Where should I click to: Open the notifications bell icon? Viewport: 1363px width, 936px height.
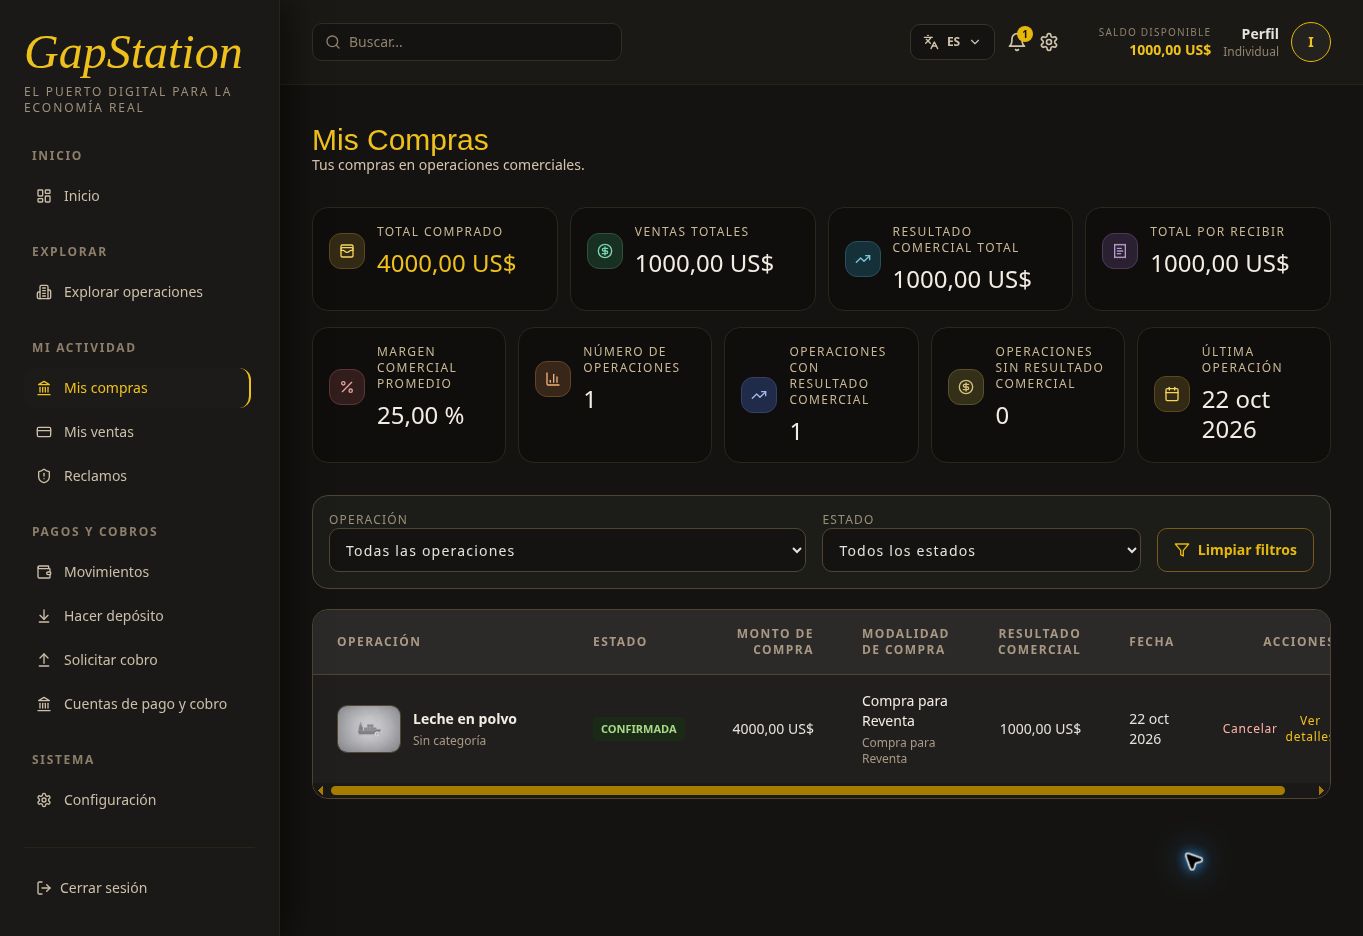click(x=1017, y=42)
